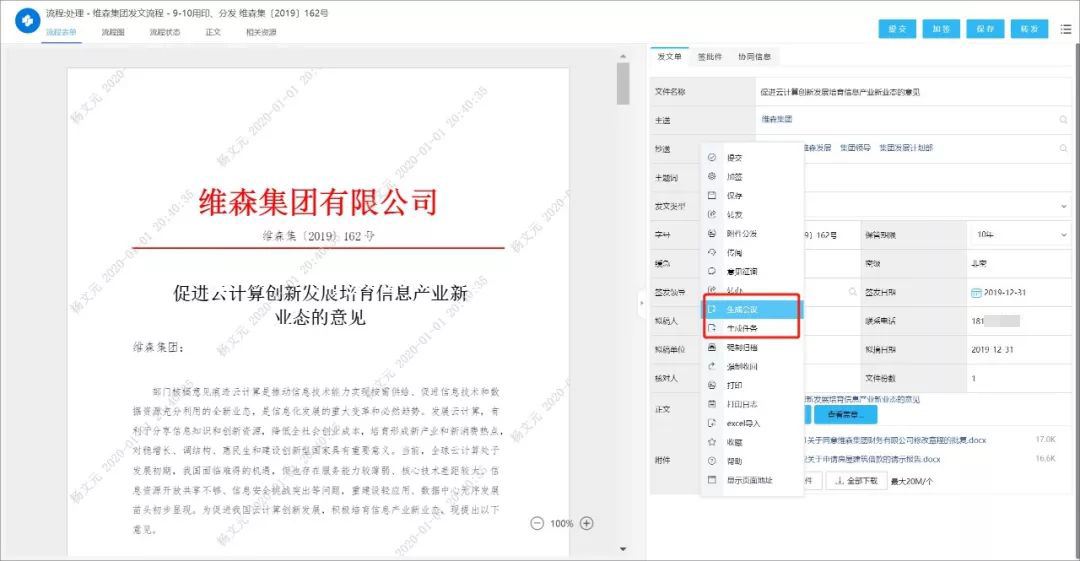Click the blue 转发 button at top
The image size is (1080, 561).
1029,29
